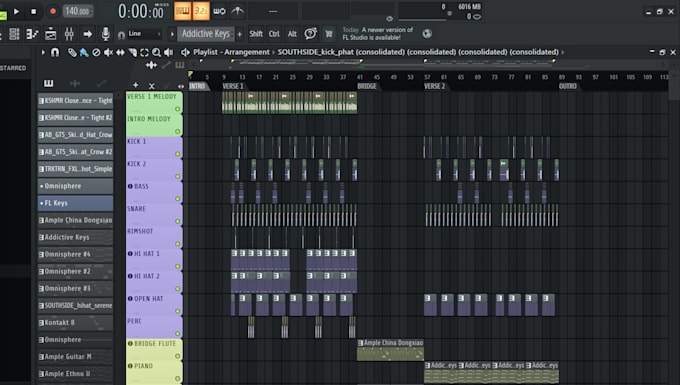Screen dimensions: 680x385
Task: Select Omnisphere #4 in picker list
Action: tap(75, 254)
